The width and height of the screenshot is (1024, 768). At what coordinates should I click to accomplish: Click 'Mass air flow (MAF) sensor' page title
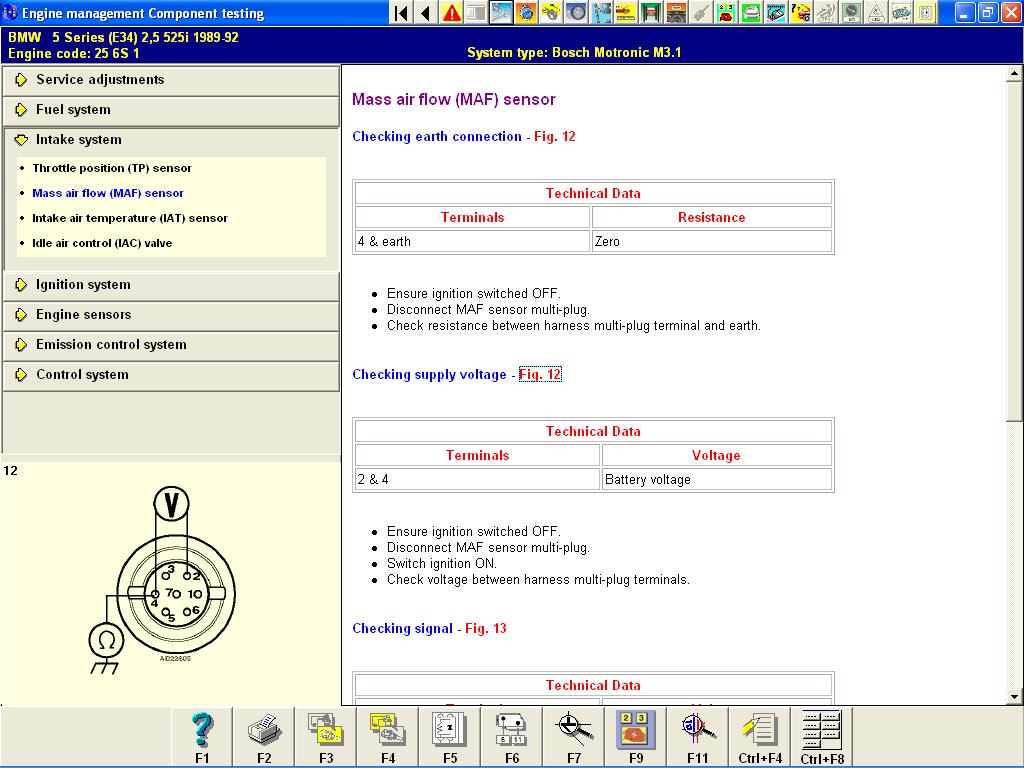pos(454,99)
